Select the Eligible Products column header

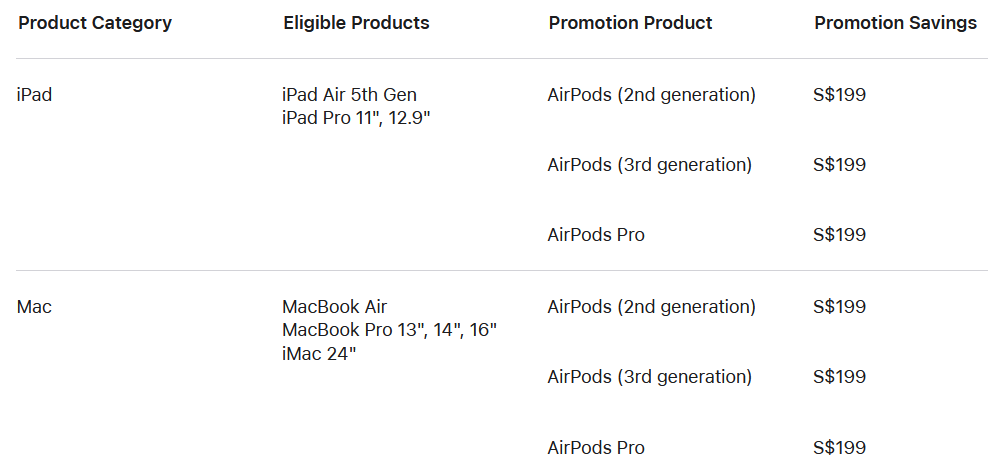(356, 23)
